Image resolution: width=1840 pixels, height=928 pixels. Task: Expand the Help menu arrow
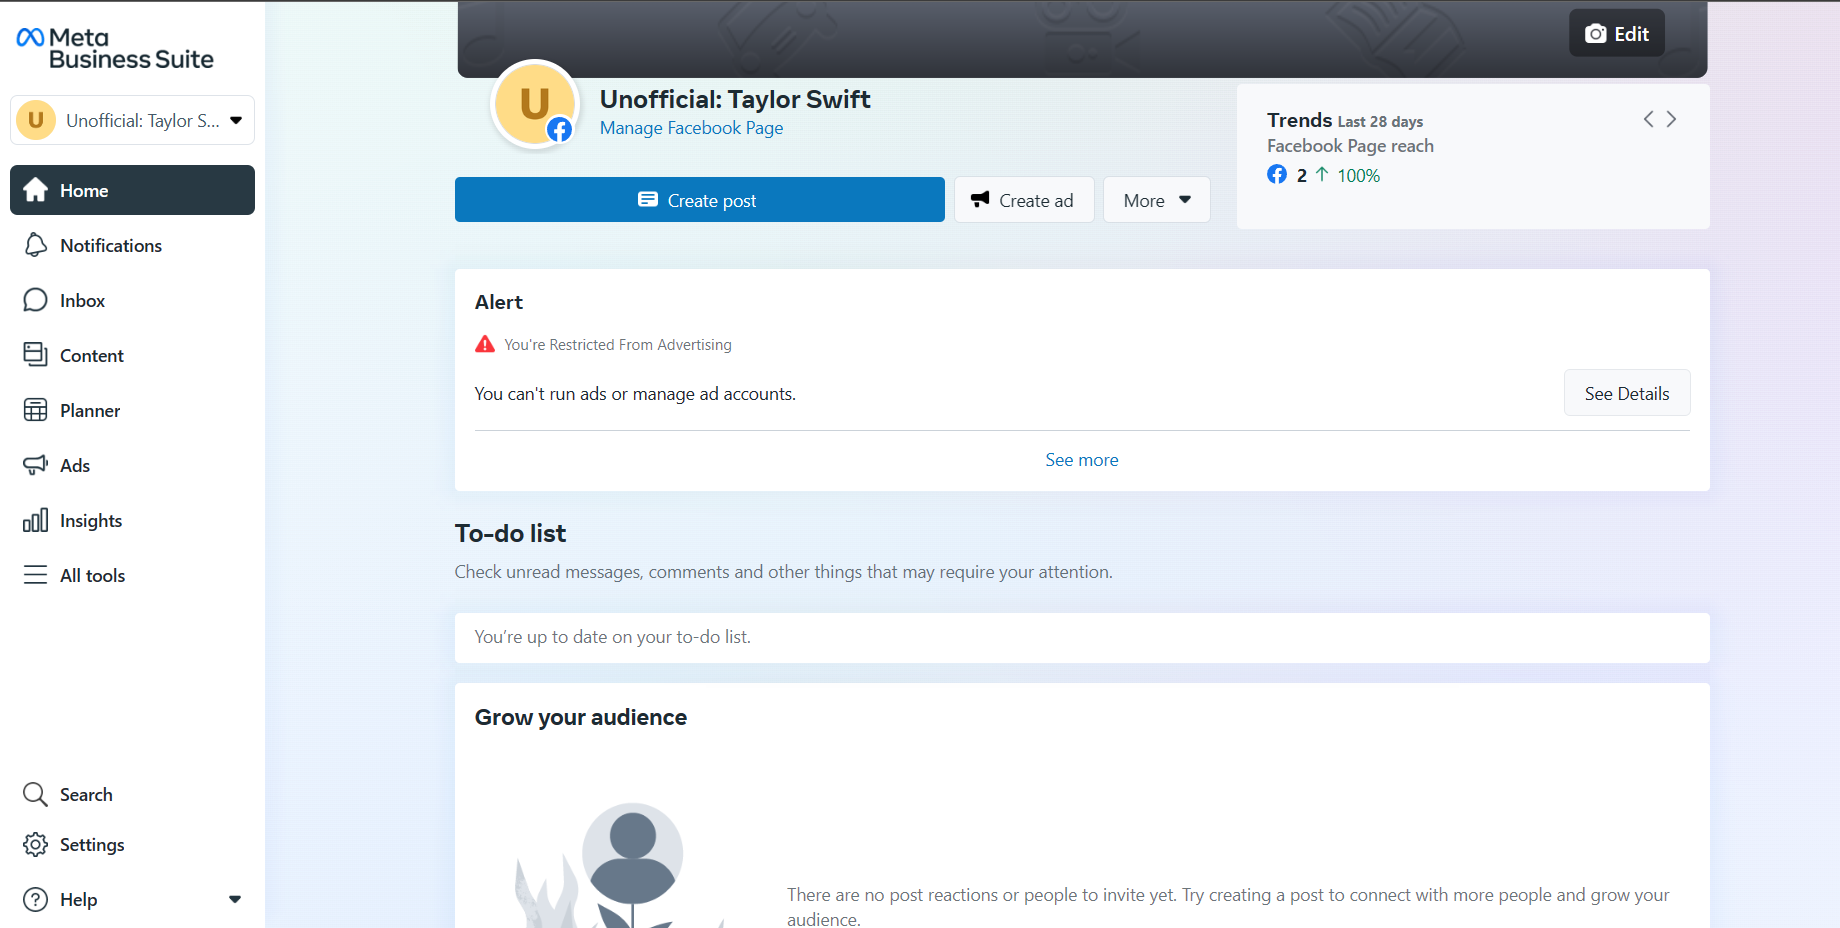[235, 899]
